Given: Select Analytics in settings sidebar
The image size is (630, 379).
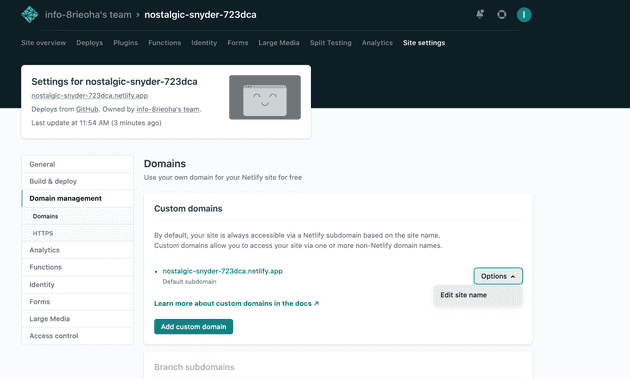Looking at the screenshot, I should tap(77, 250).
